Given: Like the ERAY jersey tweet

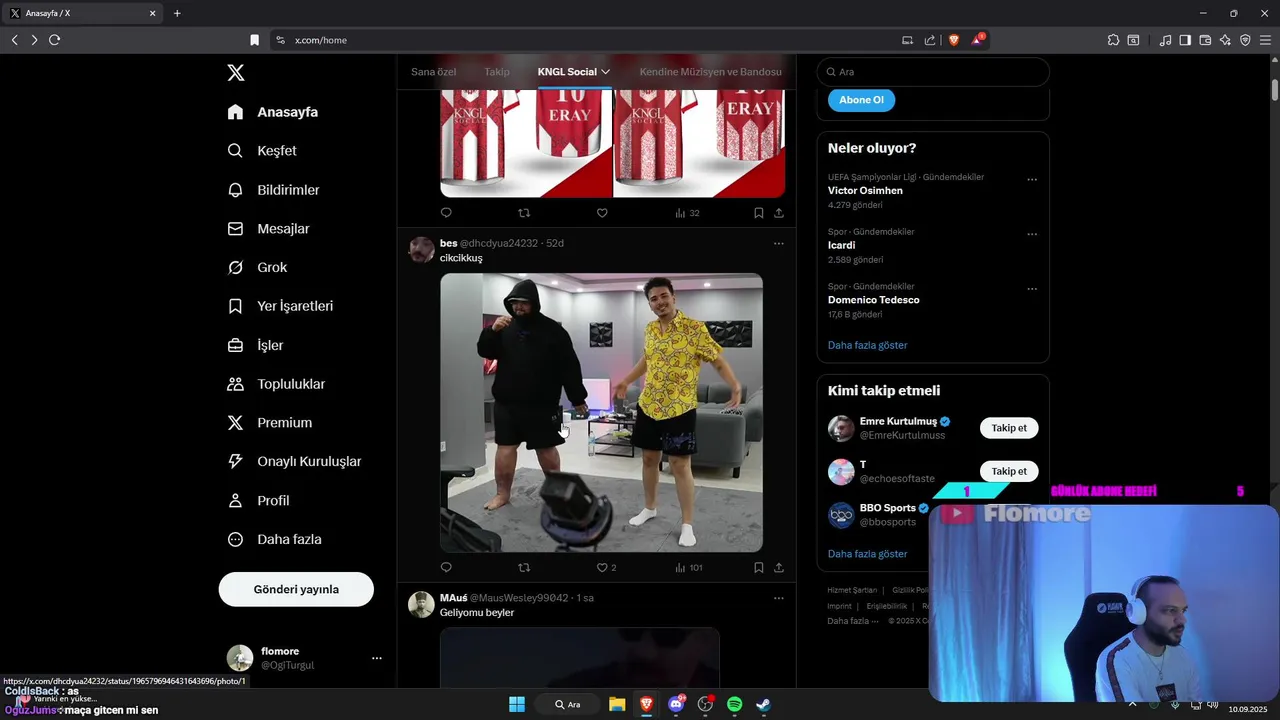Looking at the screenshot, I should (602, 213).
